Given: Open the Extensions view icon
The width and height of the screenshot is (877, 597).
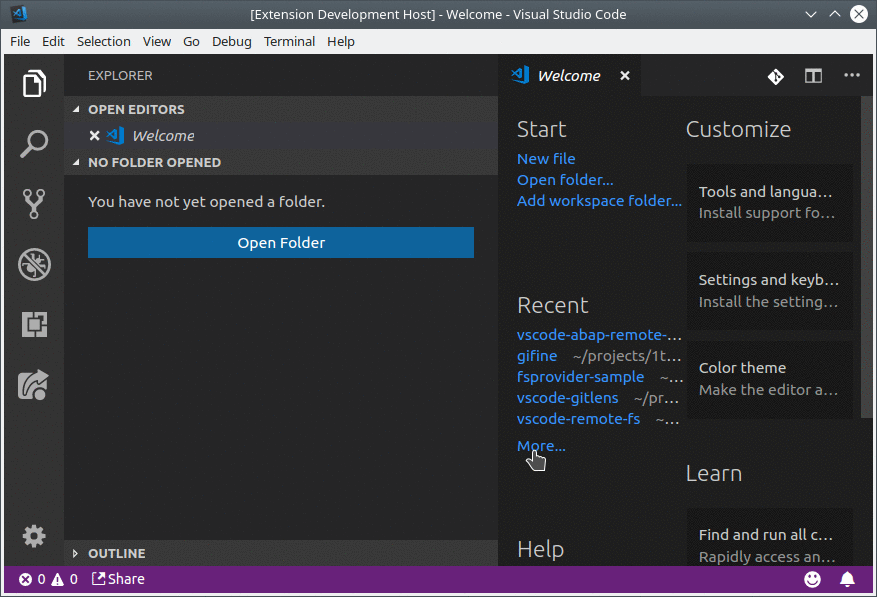Looking at the screenshot, I should (x=34, y=325).
